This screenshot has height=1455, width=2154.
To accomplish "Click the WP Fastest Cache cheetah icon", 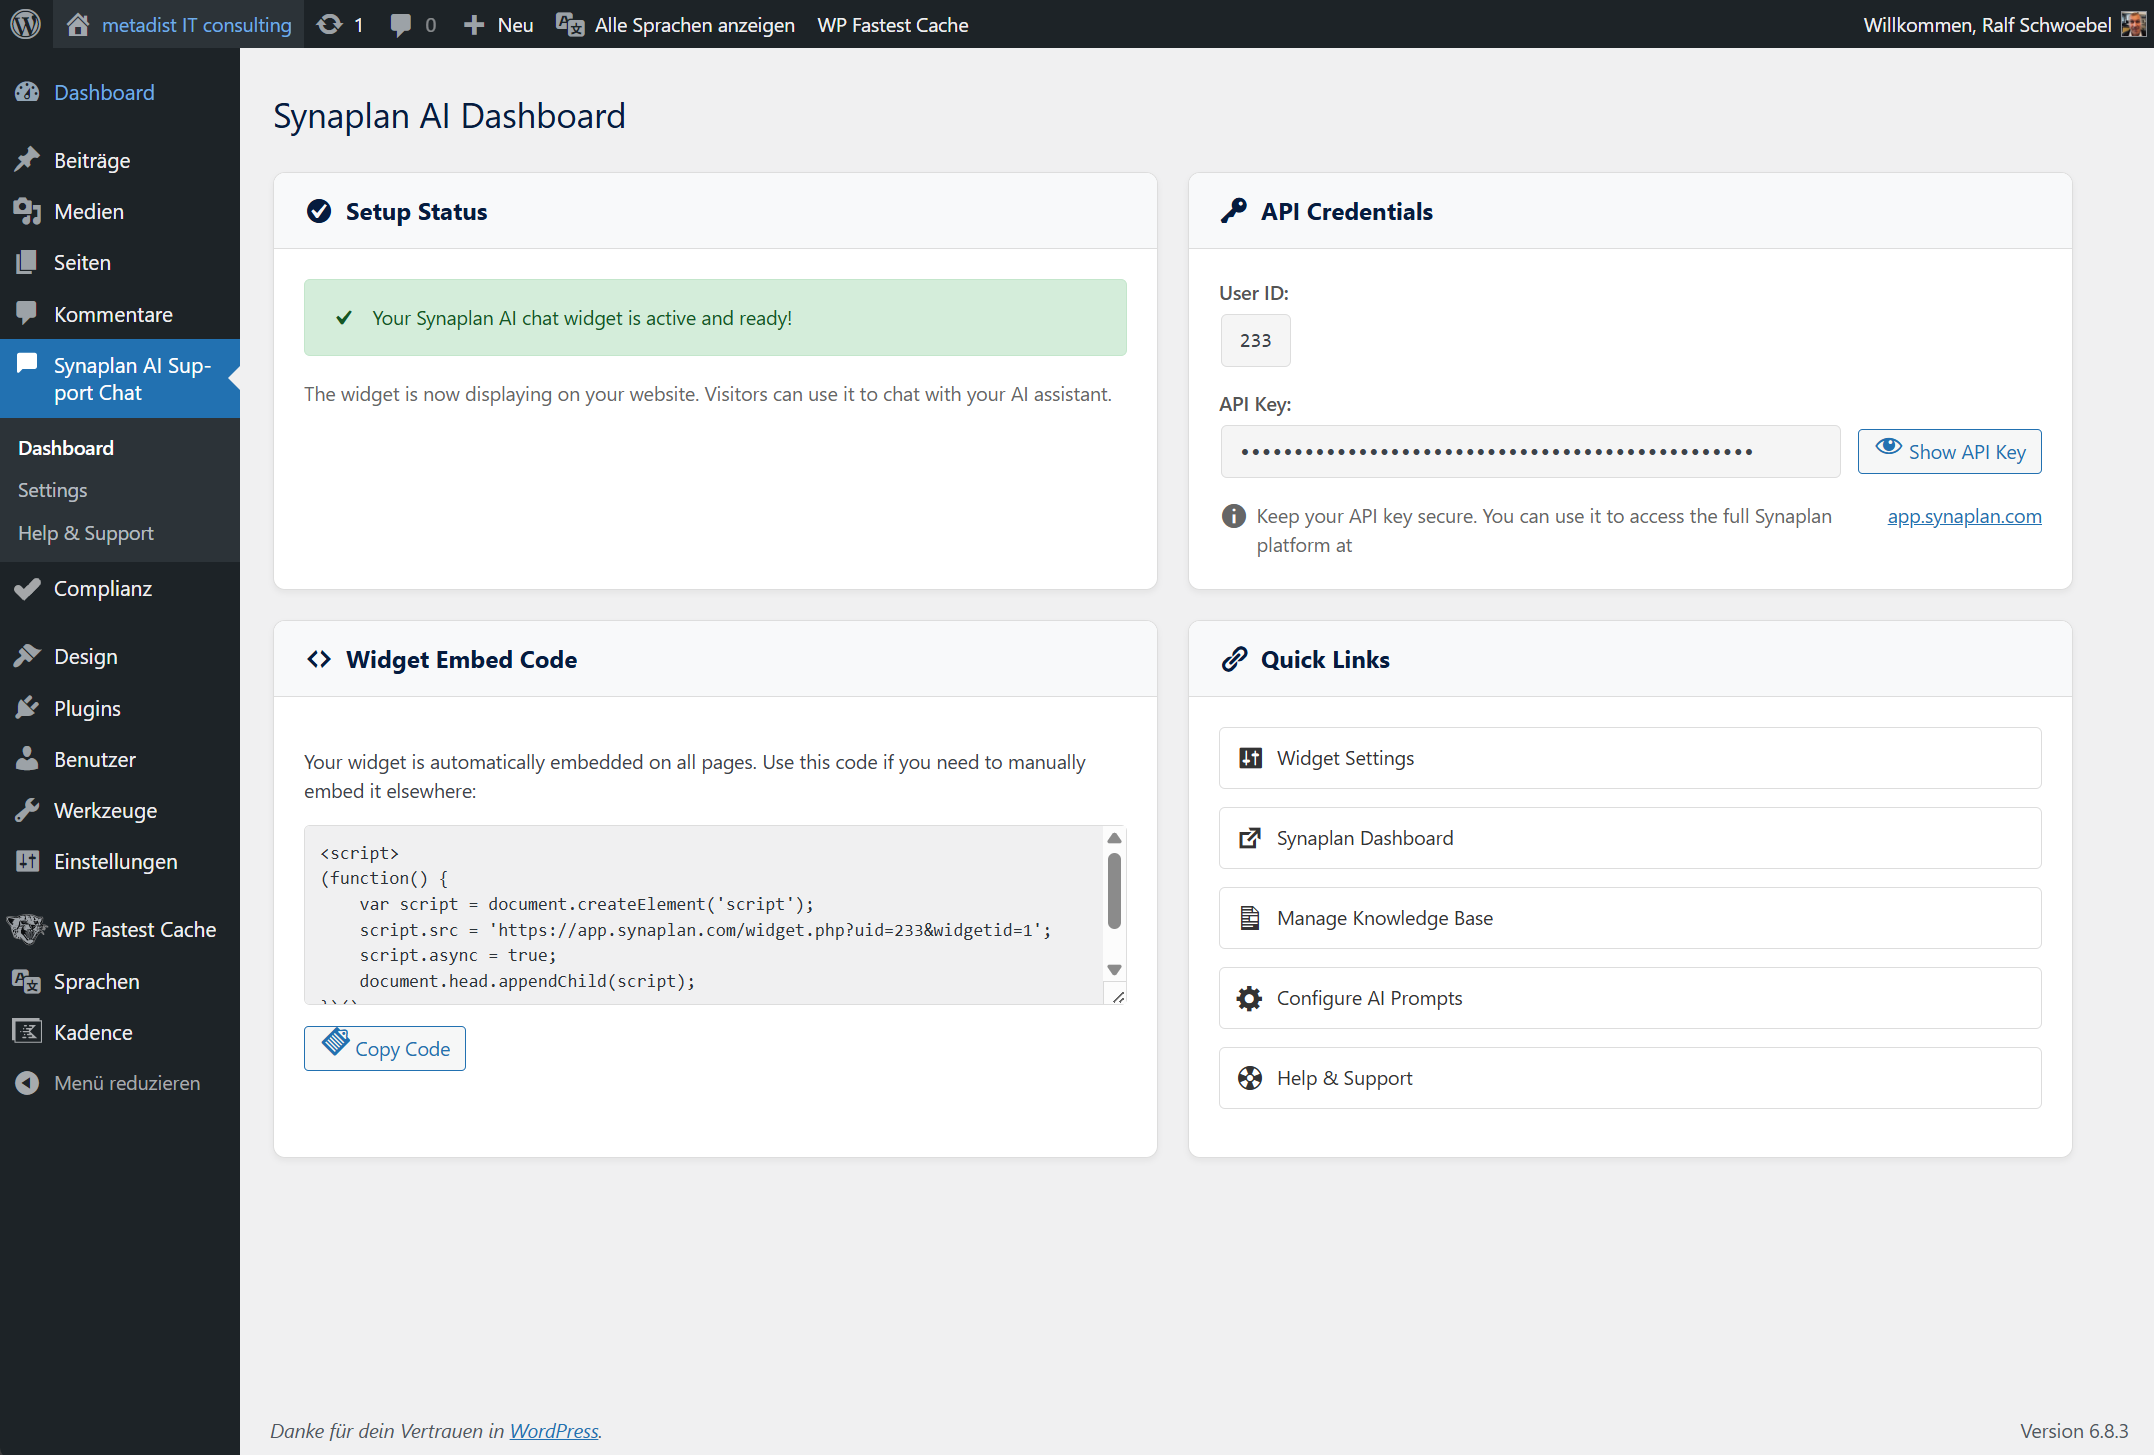I will (x=27, y=929).
